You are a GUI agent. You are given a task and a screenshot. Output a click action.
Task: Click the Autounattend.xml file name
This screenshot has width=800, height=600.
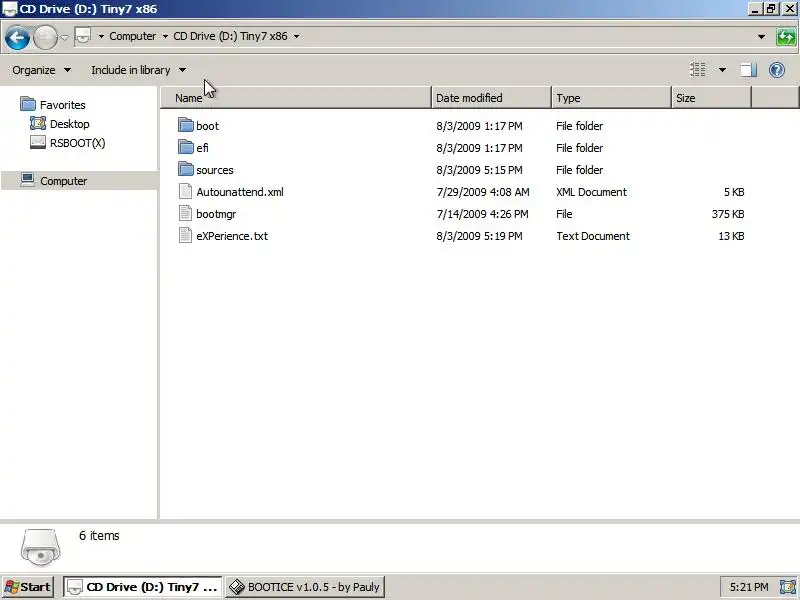click(x=240, y=192)
